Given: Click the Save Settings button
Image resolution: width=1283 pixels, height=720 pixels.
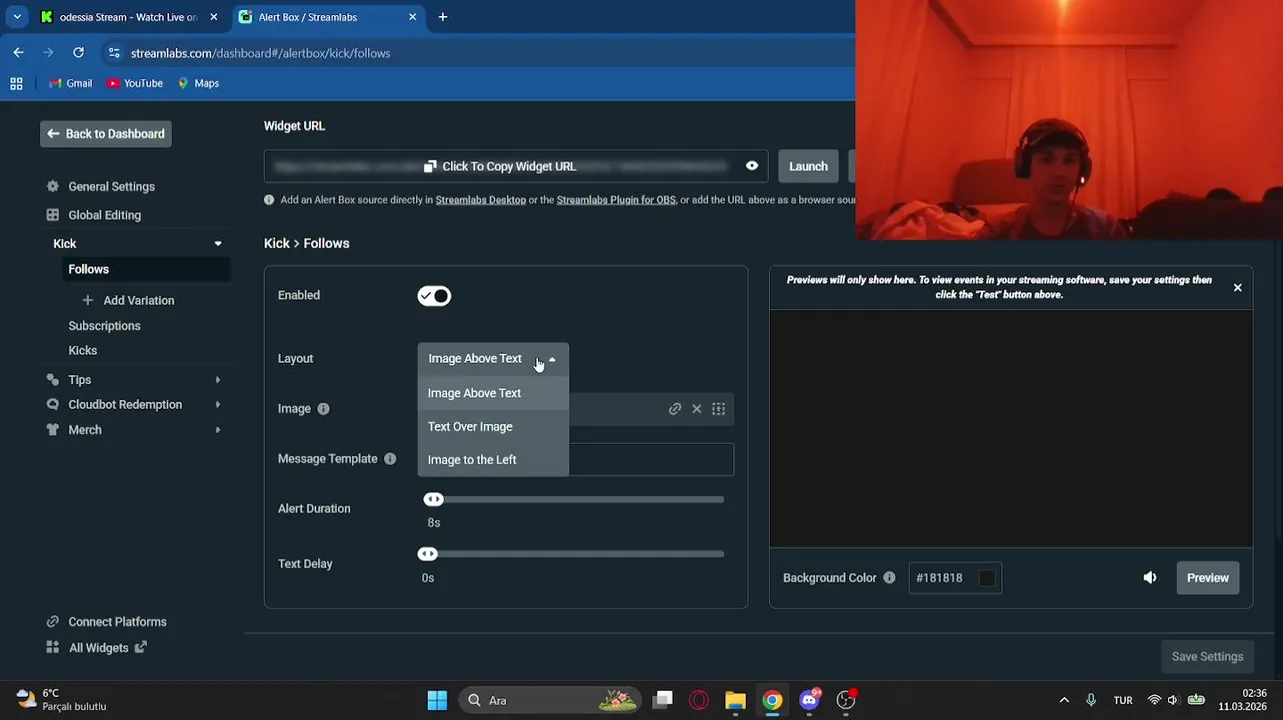Looking at the screenshot, I should (x=1207, y=657).
